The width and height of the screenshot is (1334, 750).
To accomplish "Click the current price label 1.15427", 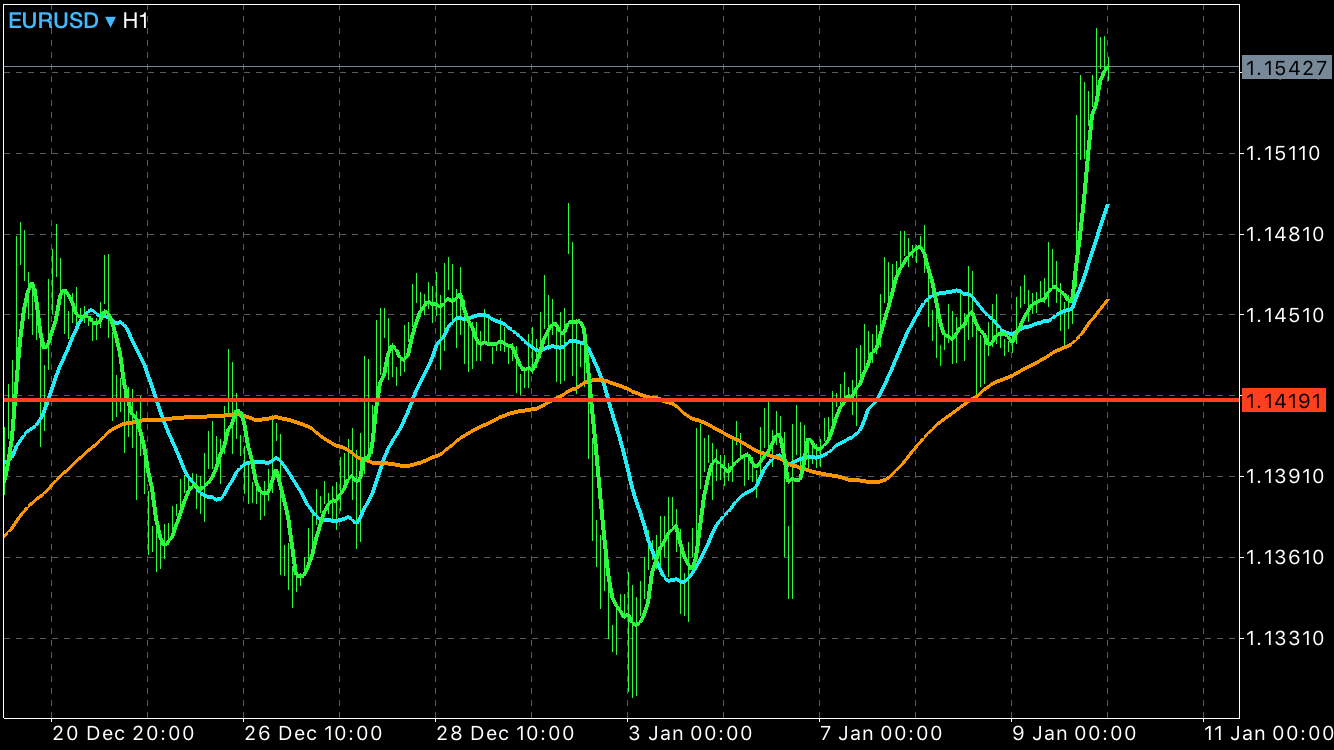I will tap(1286, 68).
